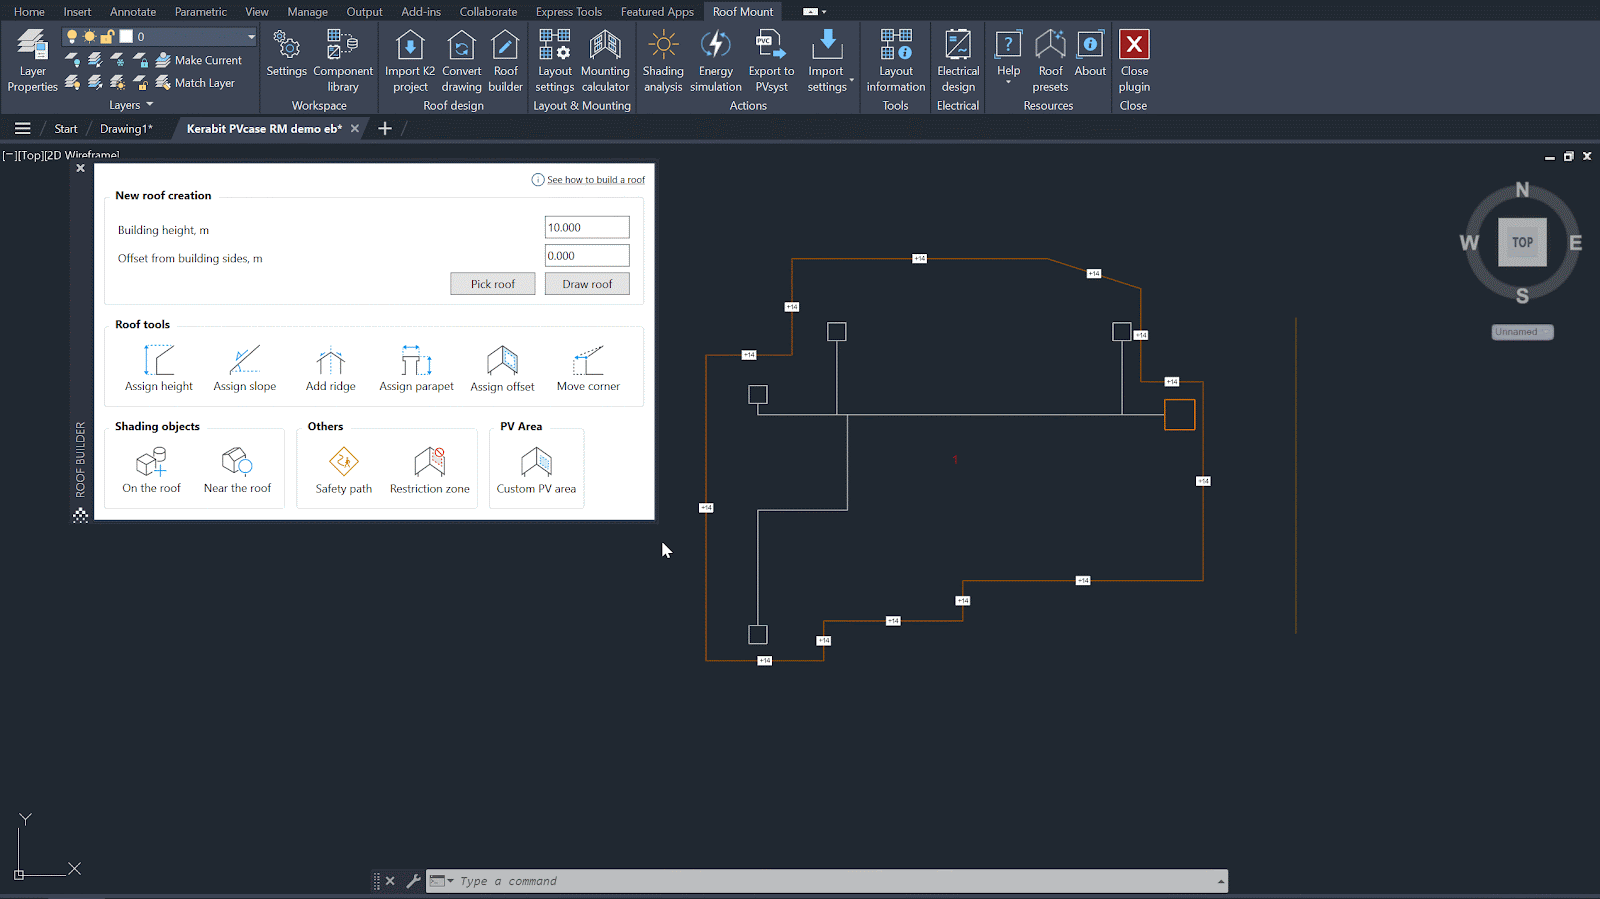
Task: Switch to Home ribbon tab
Action: [29, 12]
